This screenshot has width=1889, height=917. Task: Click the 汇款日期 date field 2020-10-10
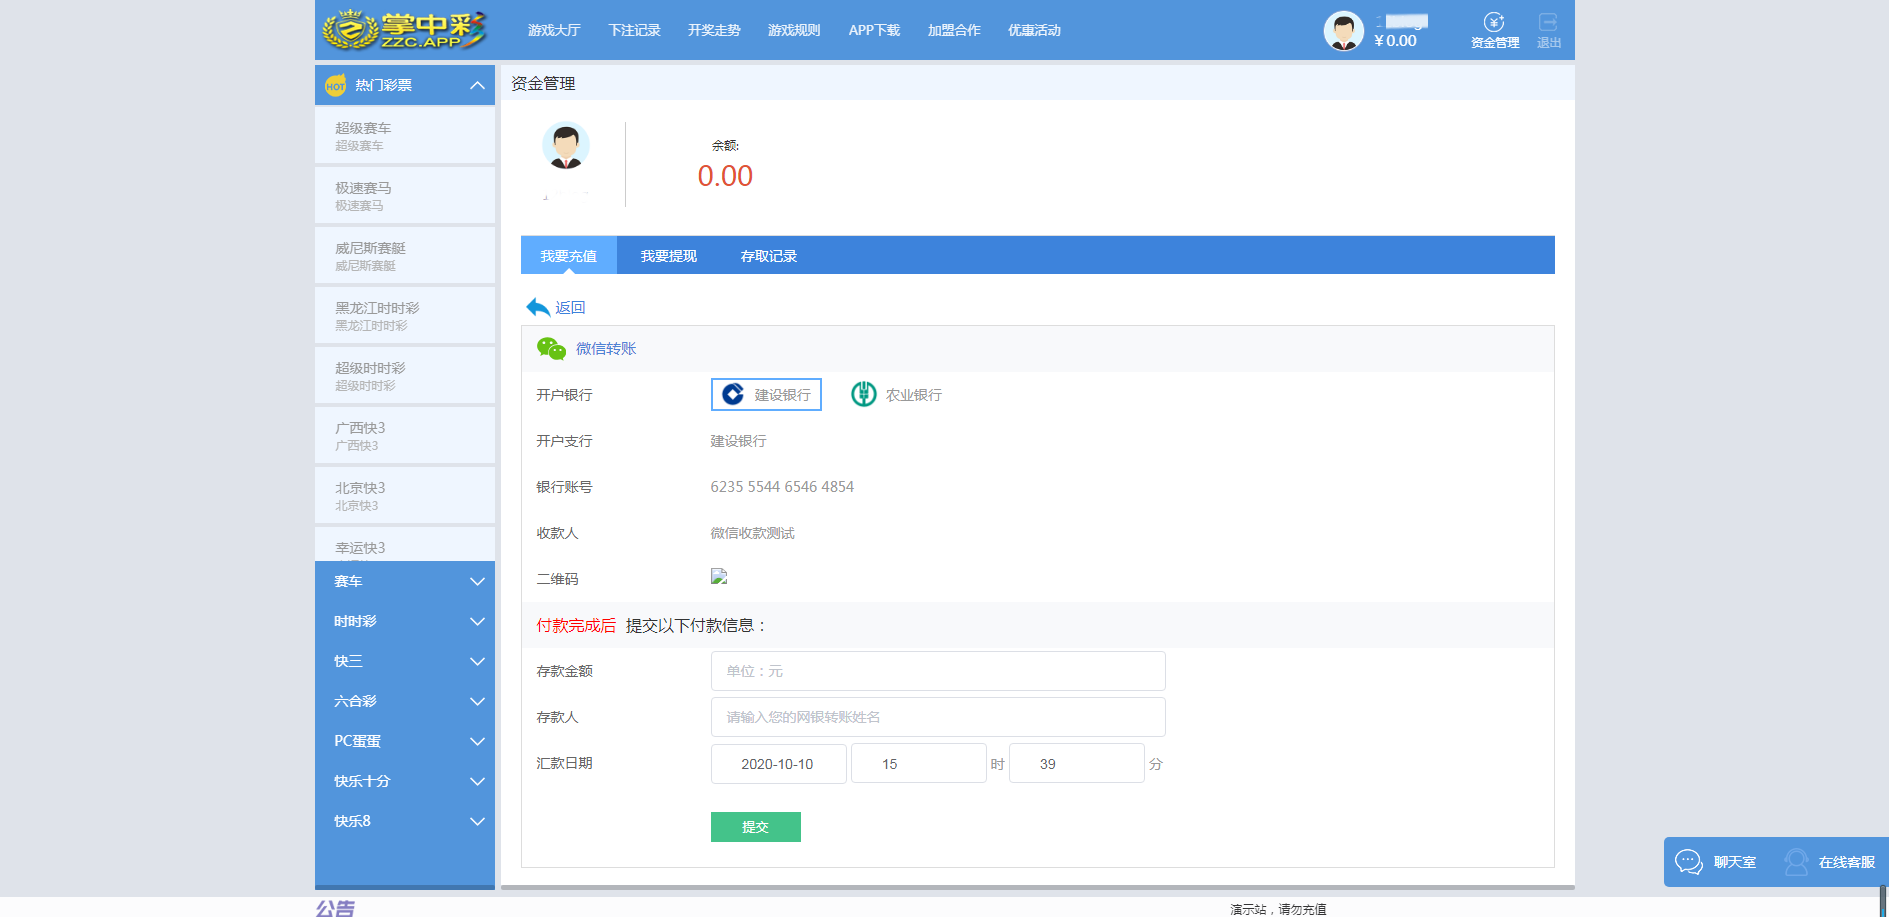(x=778, y=763)
